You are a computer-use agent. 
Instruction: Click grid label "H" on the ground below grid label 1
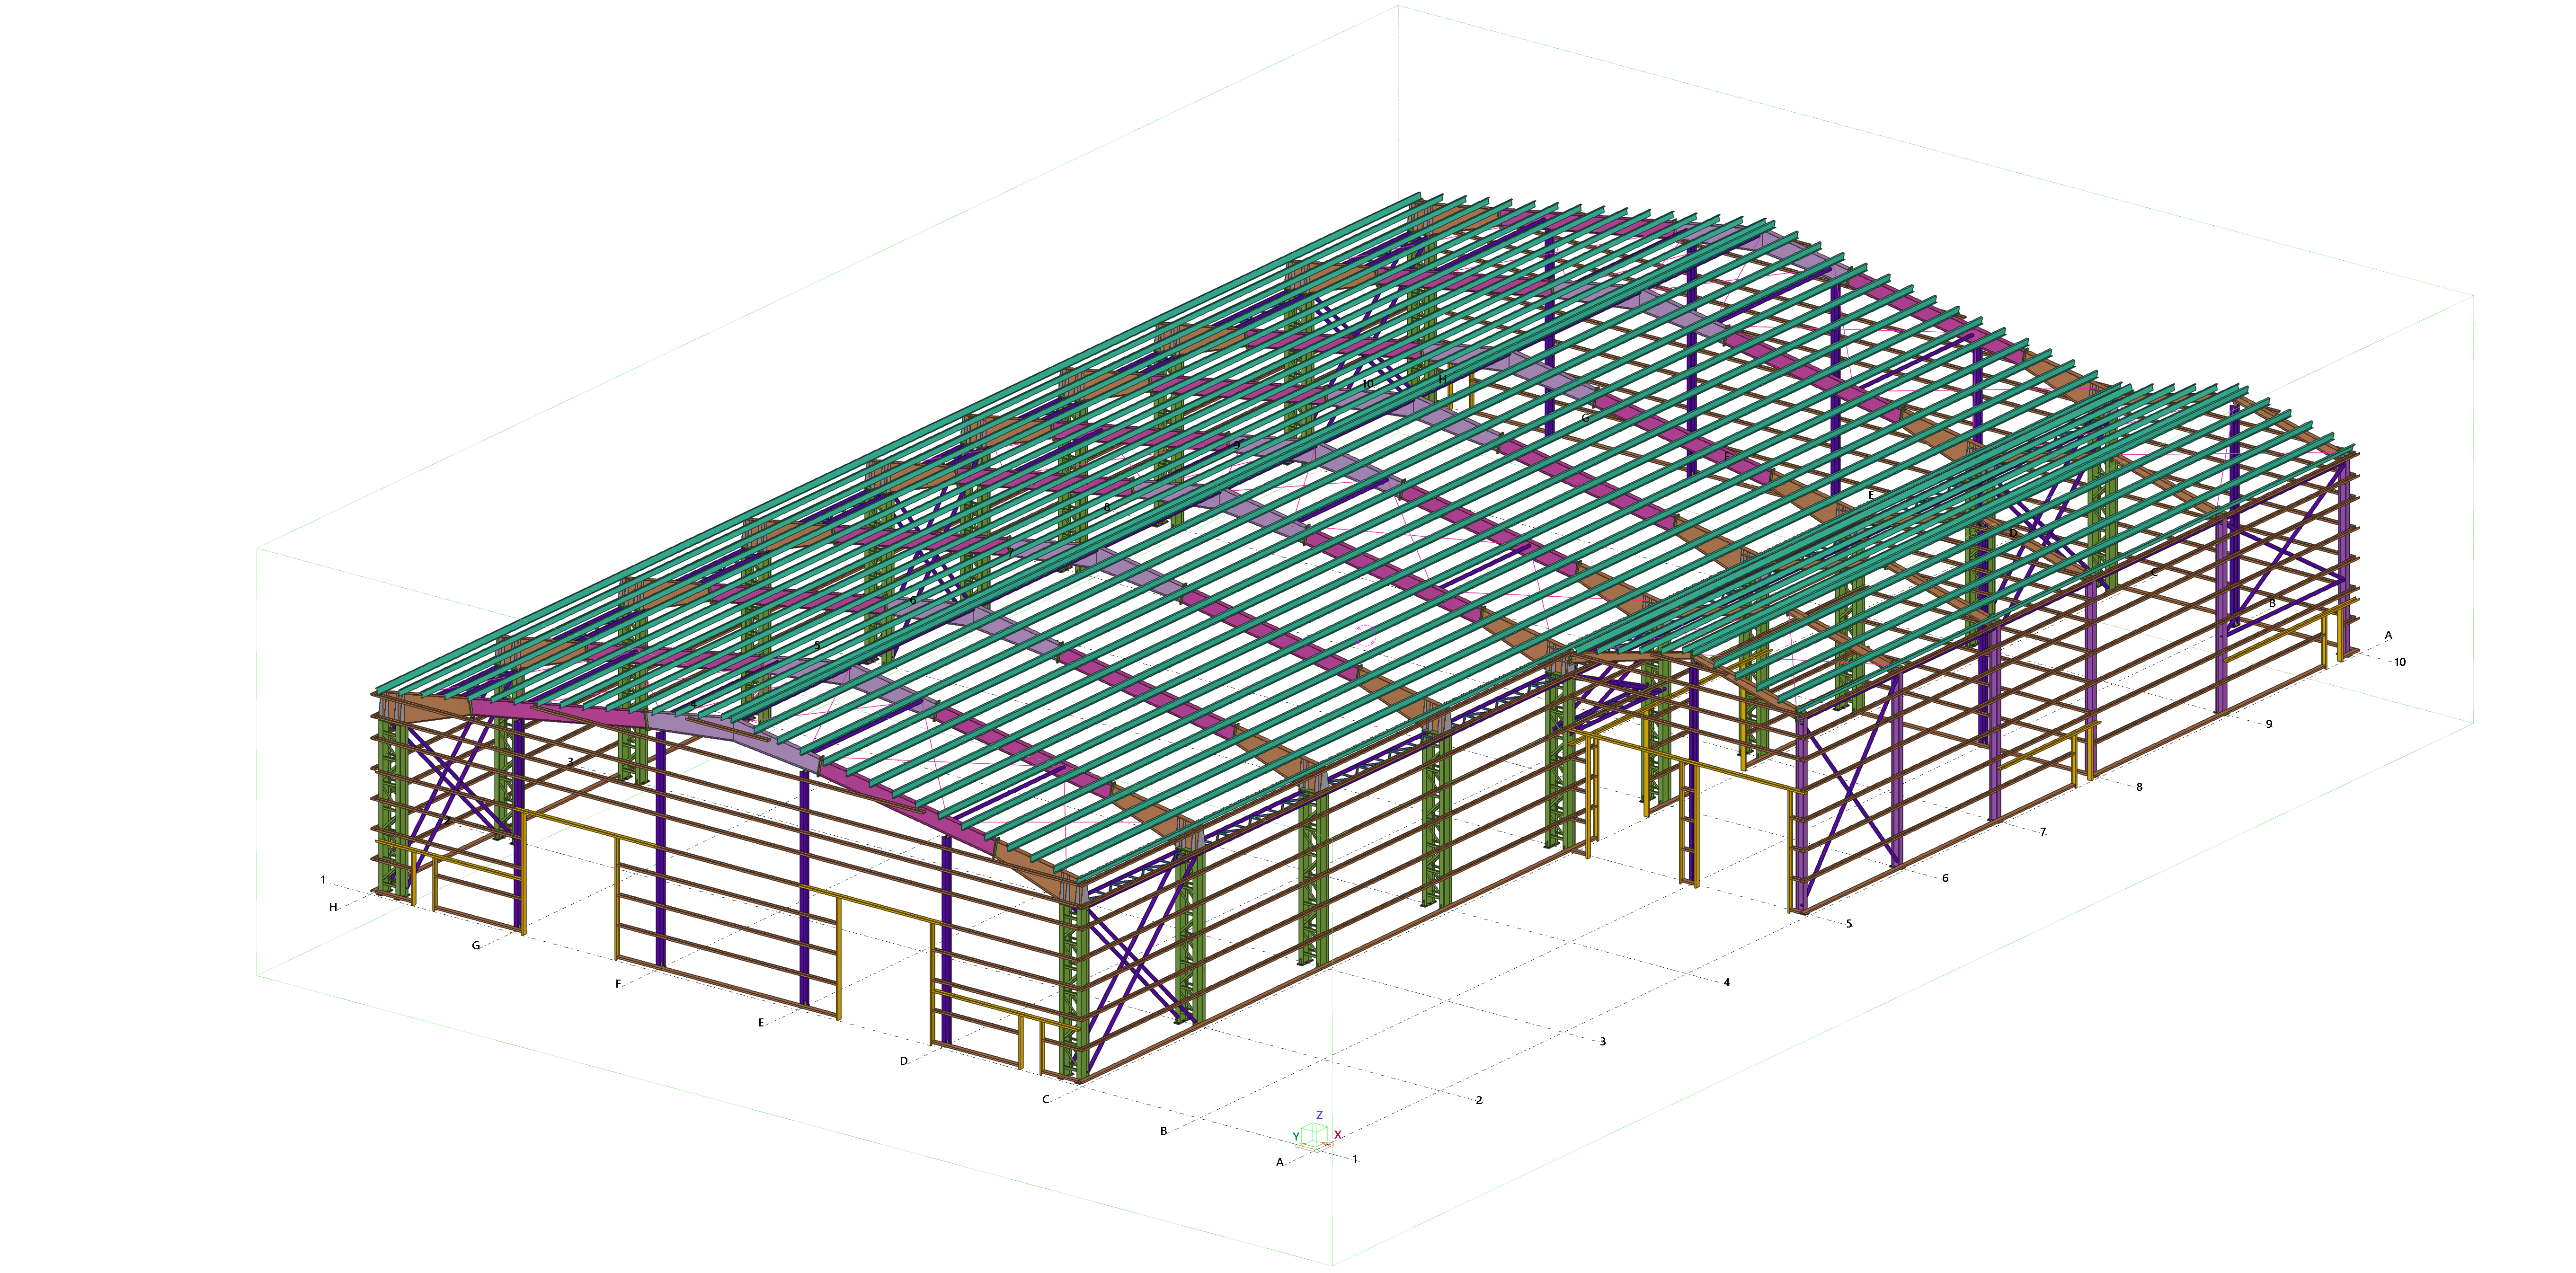[x=333, y=907]
